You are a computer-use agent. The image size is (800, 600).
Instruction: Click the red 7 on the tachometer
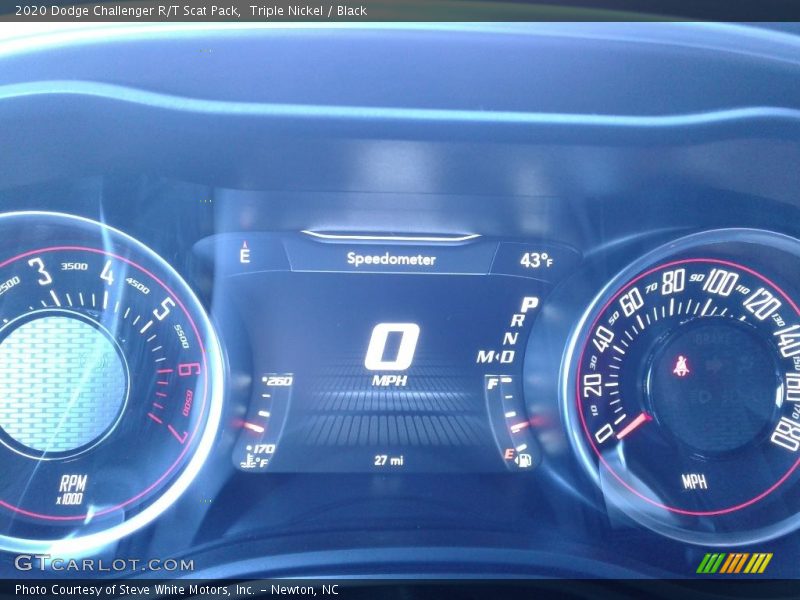pyautogui.click(x=179, y=434)
